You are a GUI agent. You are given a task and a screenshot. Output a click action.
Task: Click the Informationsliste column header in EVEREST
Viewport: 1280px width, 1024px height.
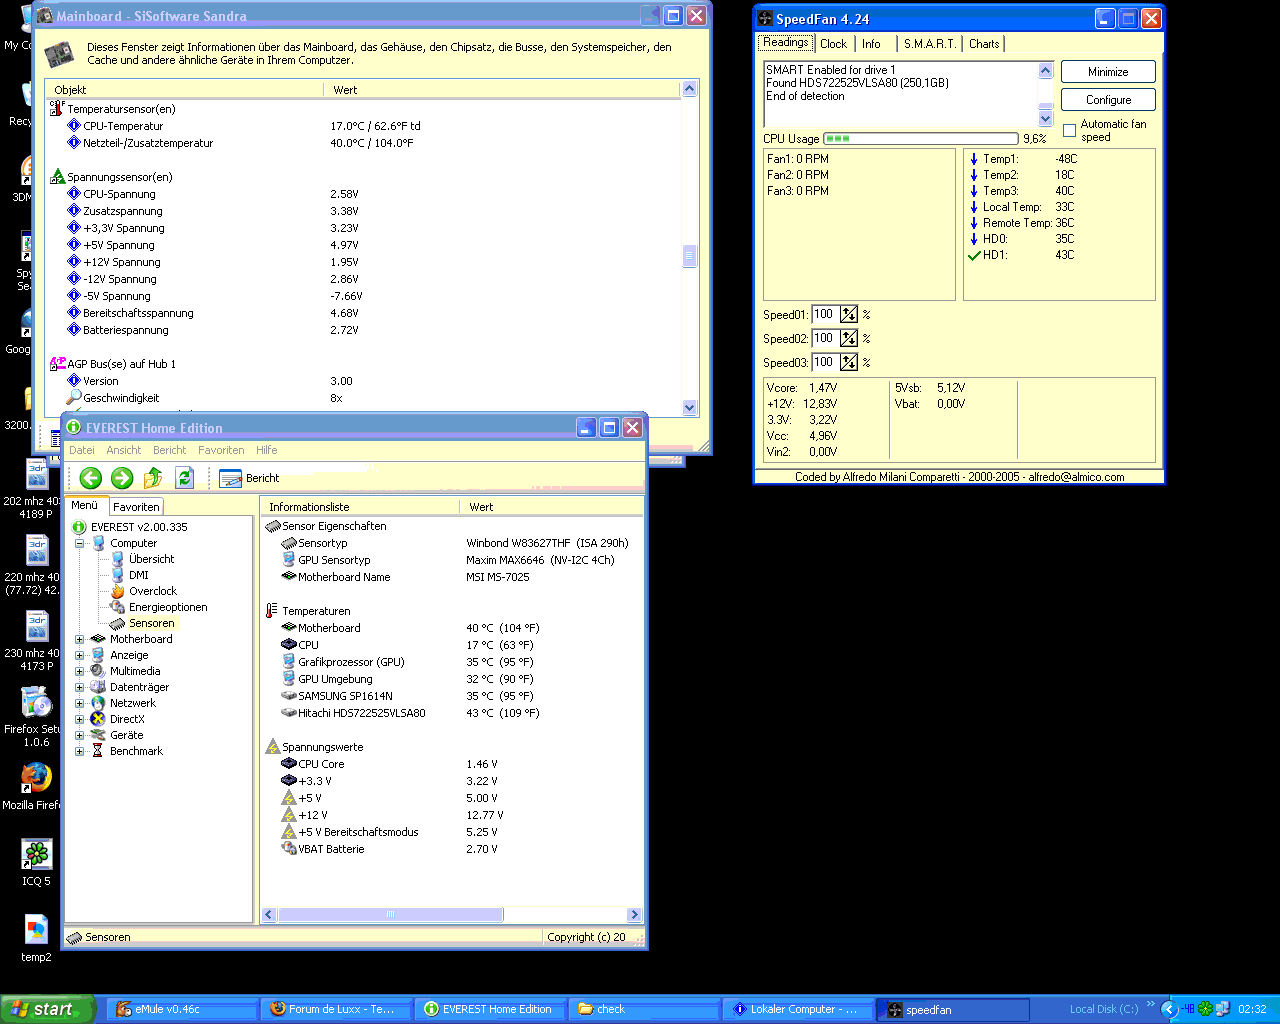[x=360, y=507]
